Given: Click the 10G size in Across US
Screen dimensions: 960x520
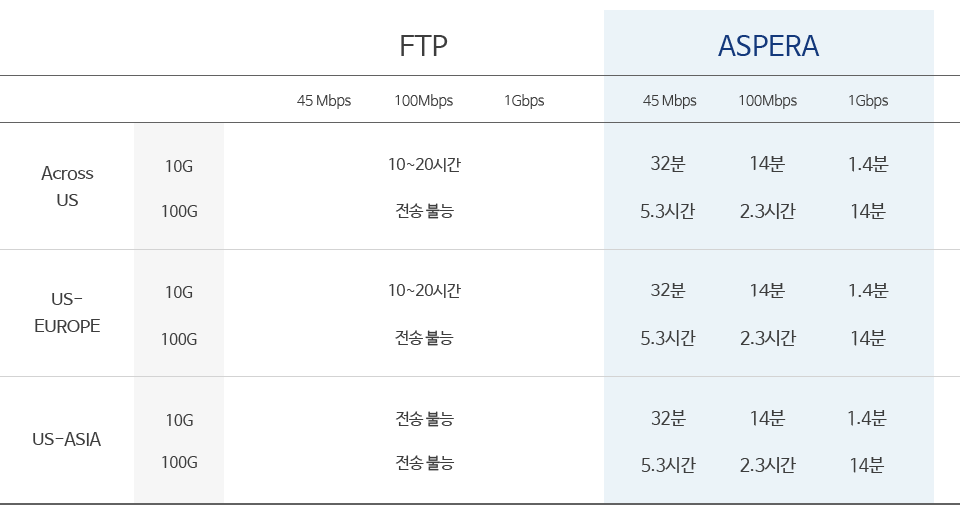Looking at the screenshot, I should [x=179, y=166].
